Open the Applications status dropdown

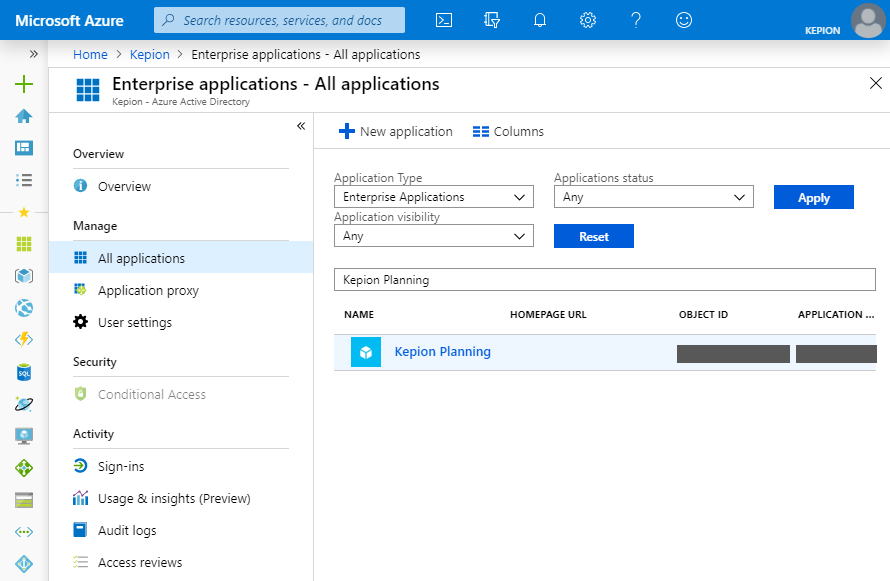tap(653, 197)
